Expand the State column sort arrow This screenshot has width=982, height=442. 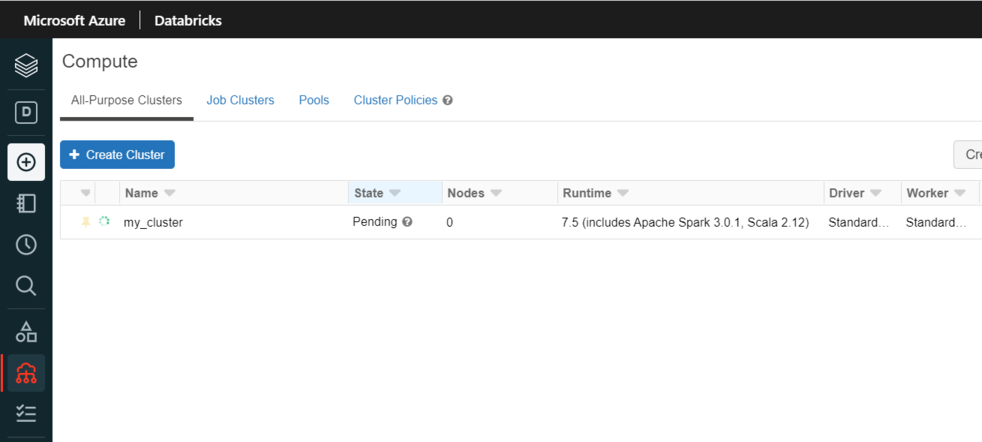[x=395, y=193]
